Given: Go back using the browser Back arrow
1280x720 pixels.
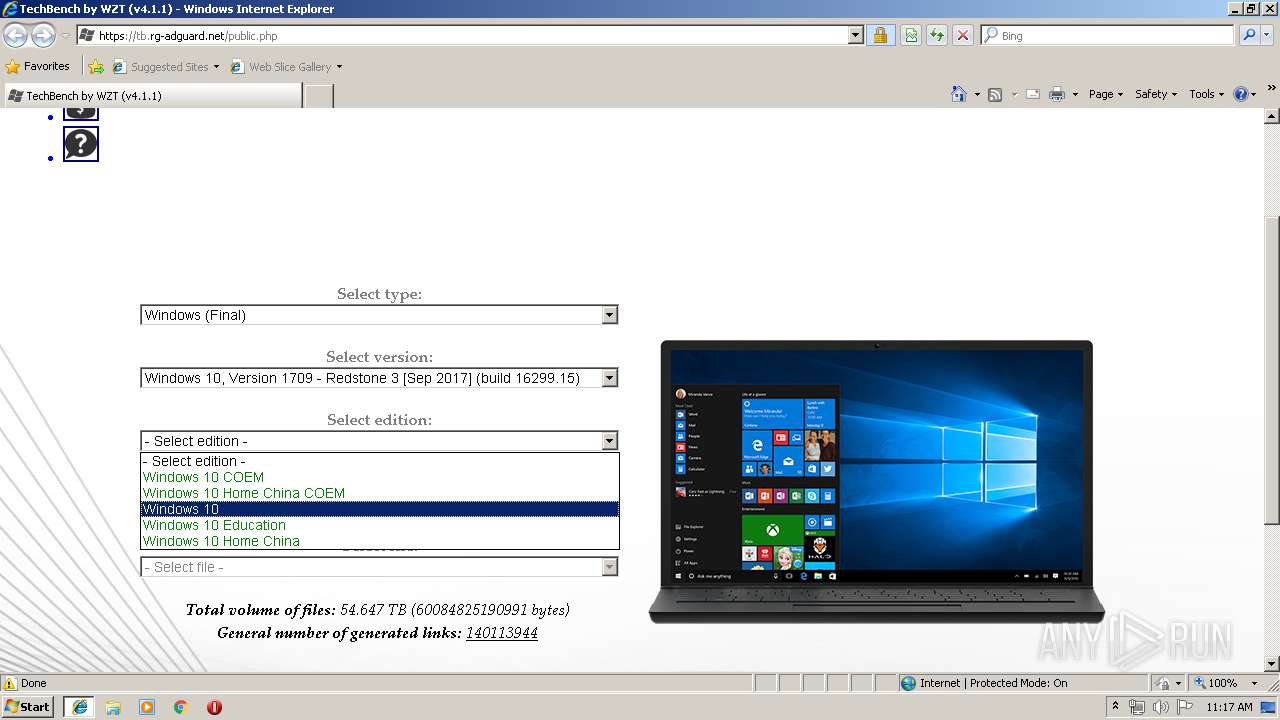Looking at the screenshot, I should point(15,35).
